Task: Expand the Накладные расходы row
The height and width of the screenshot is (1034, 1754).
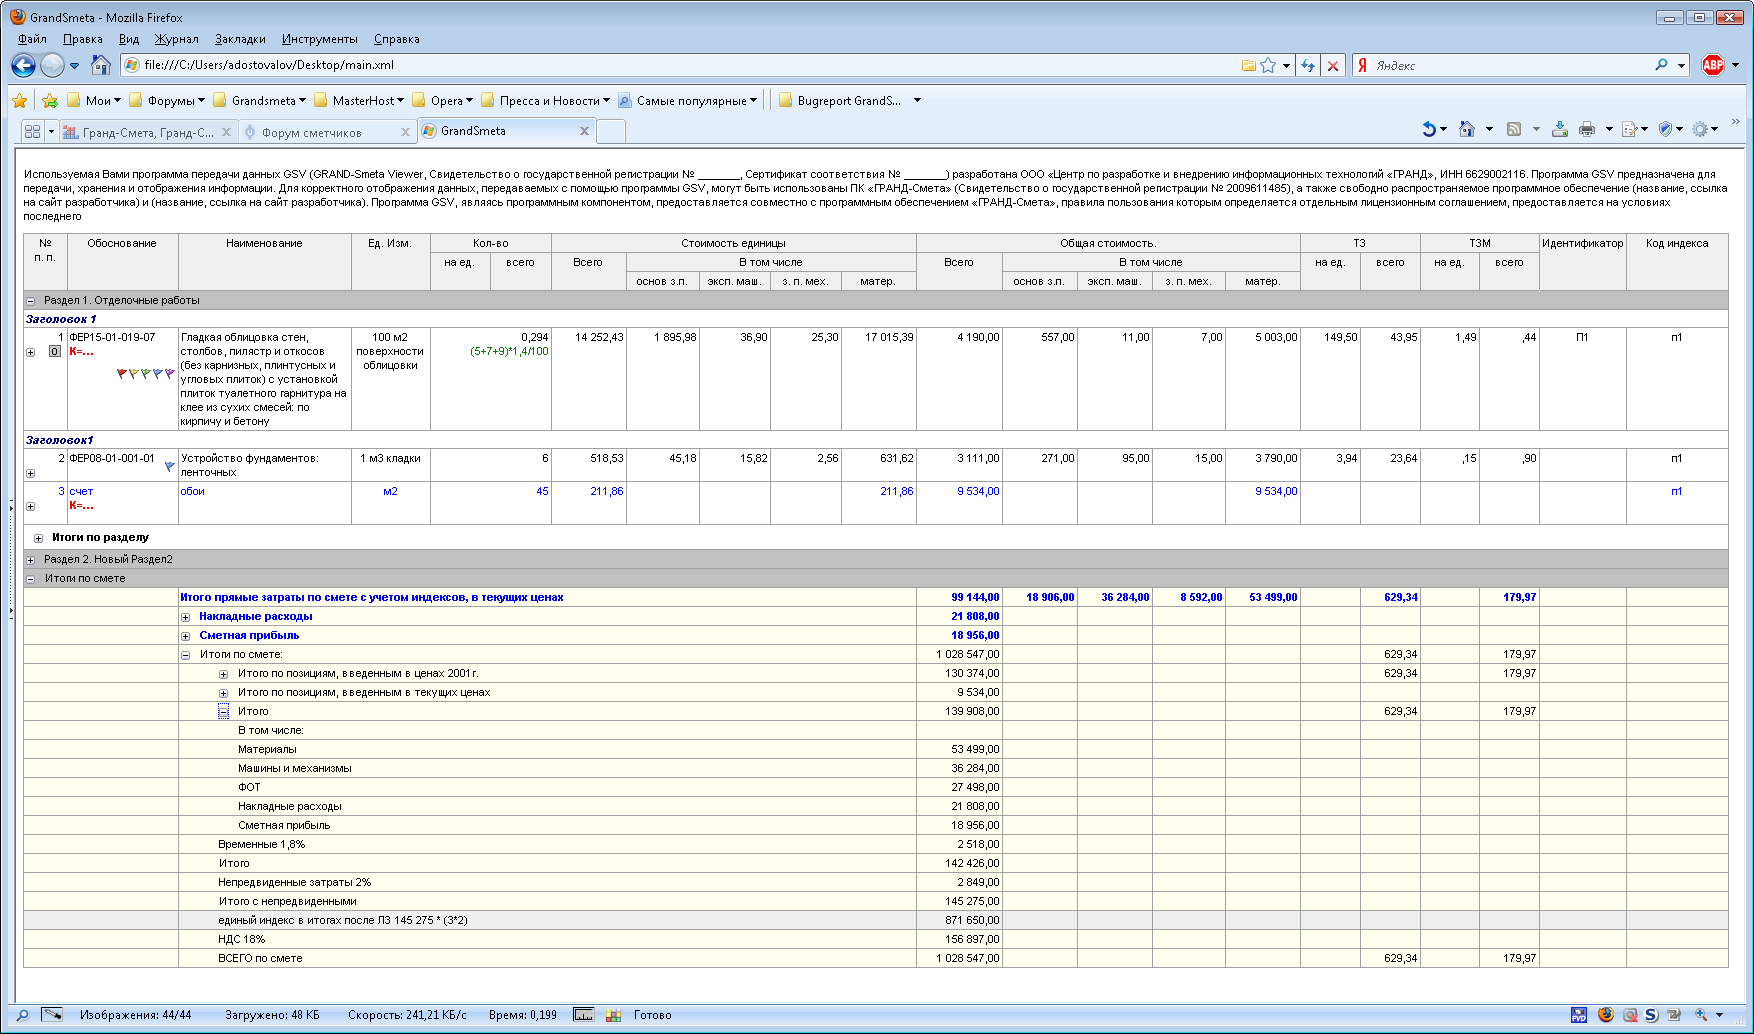Action: (185, 617)
